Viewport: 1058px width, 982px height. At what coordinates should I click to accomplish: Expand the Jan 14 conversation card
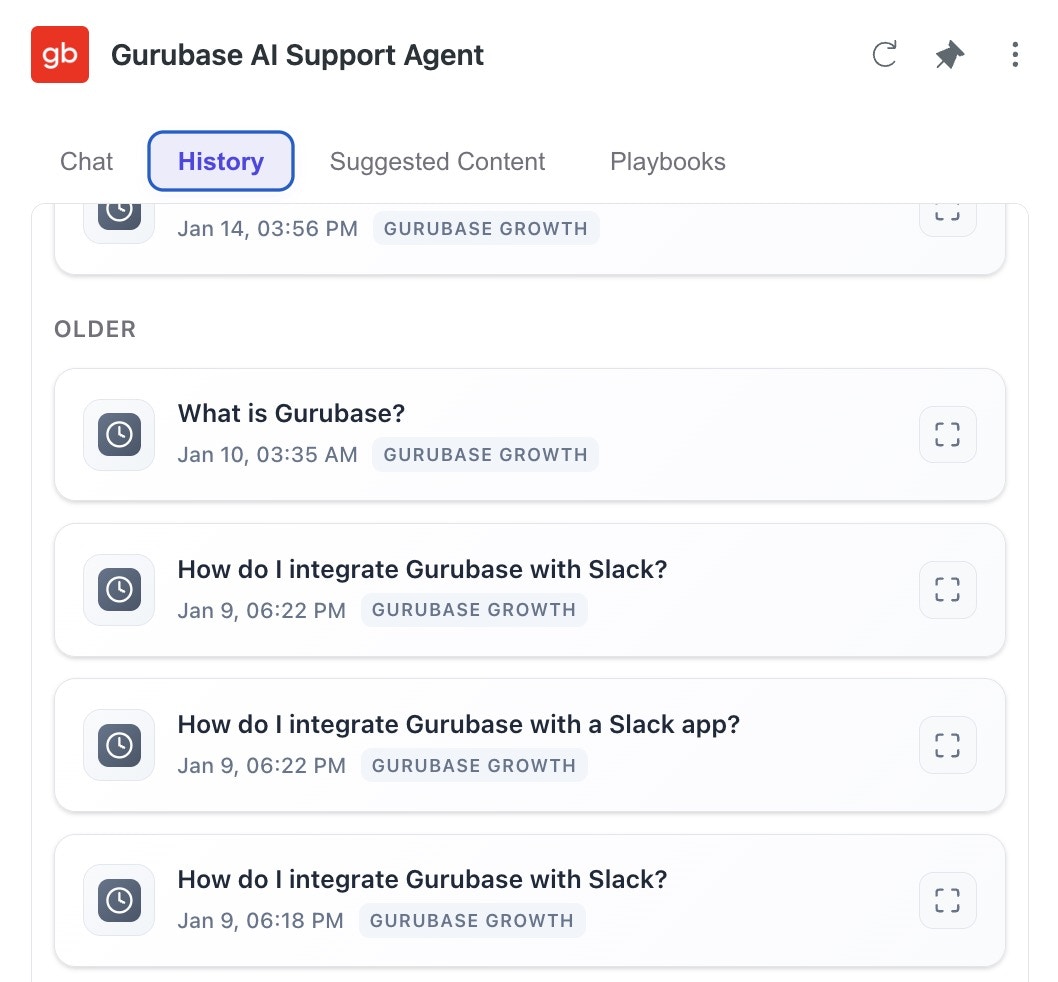(947, 212)
